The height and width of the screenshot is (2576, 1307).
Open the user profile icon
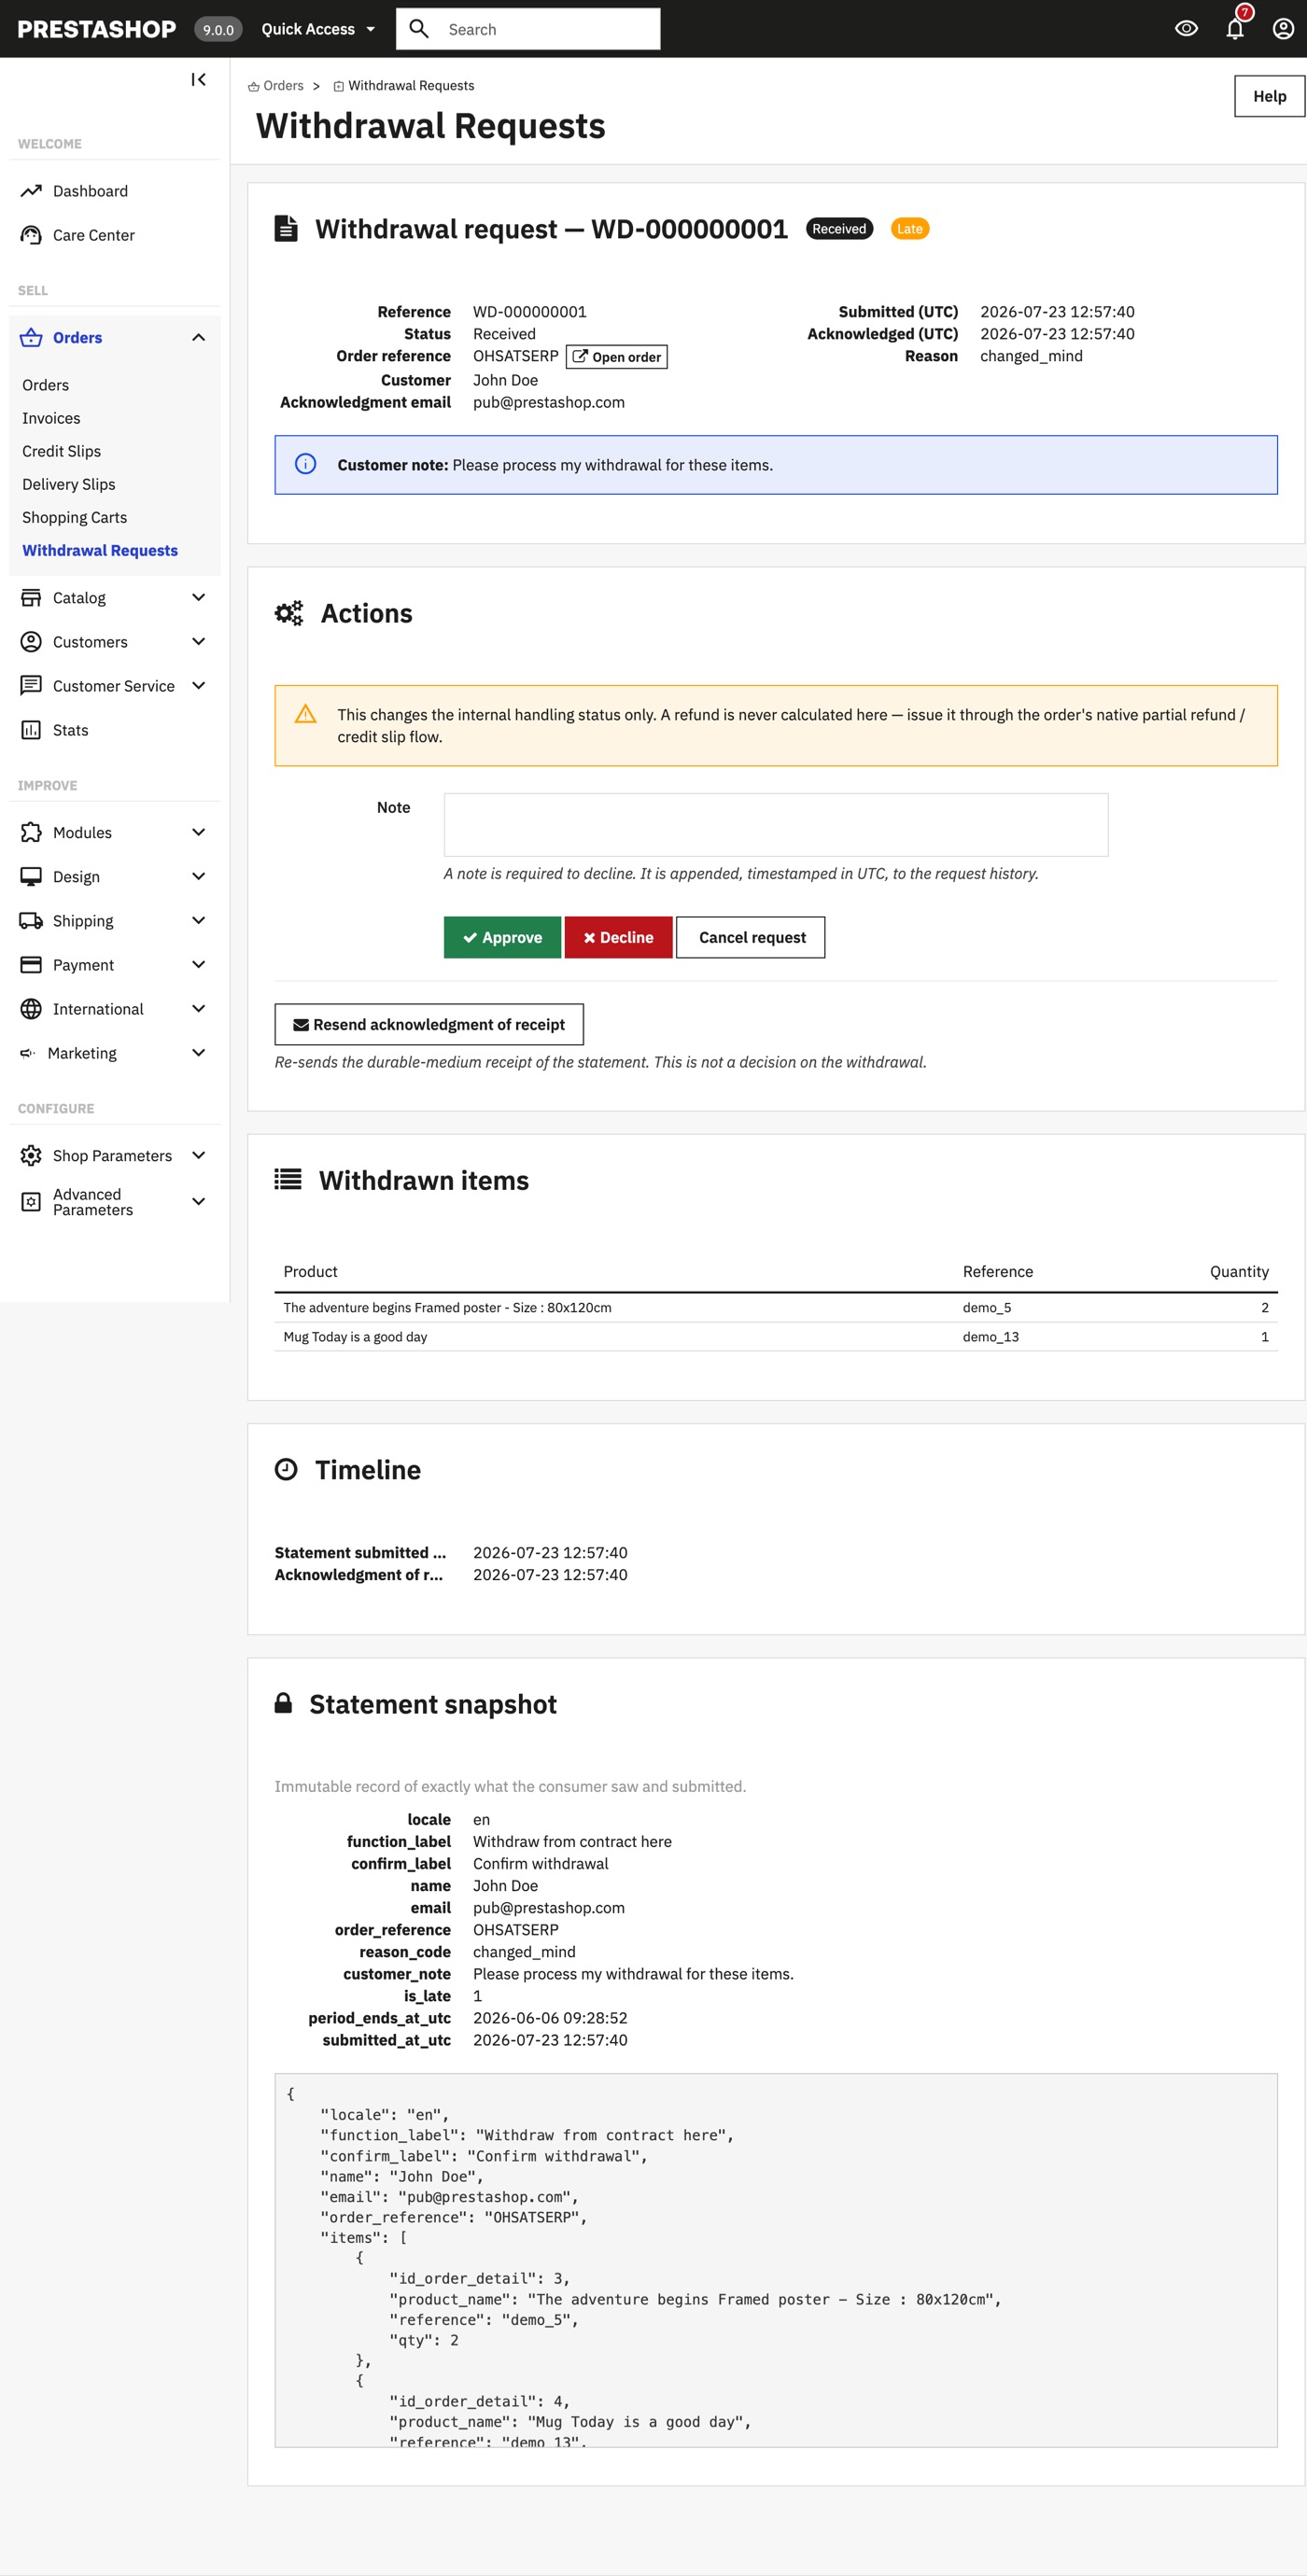pos(1283,29)
